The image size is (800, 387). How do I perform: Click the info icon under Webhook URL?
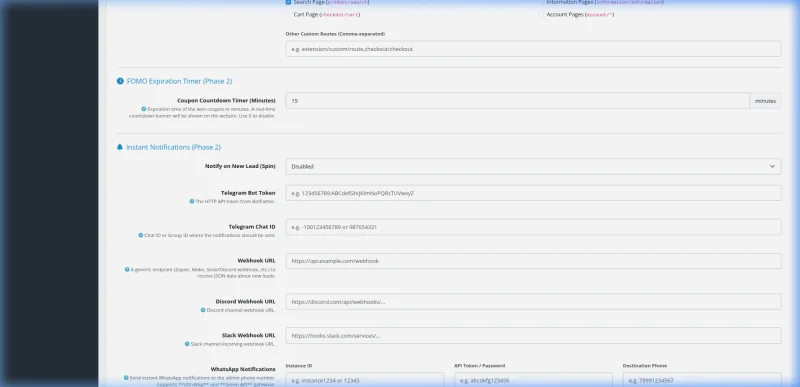tap(127, 269)
